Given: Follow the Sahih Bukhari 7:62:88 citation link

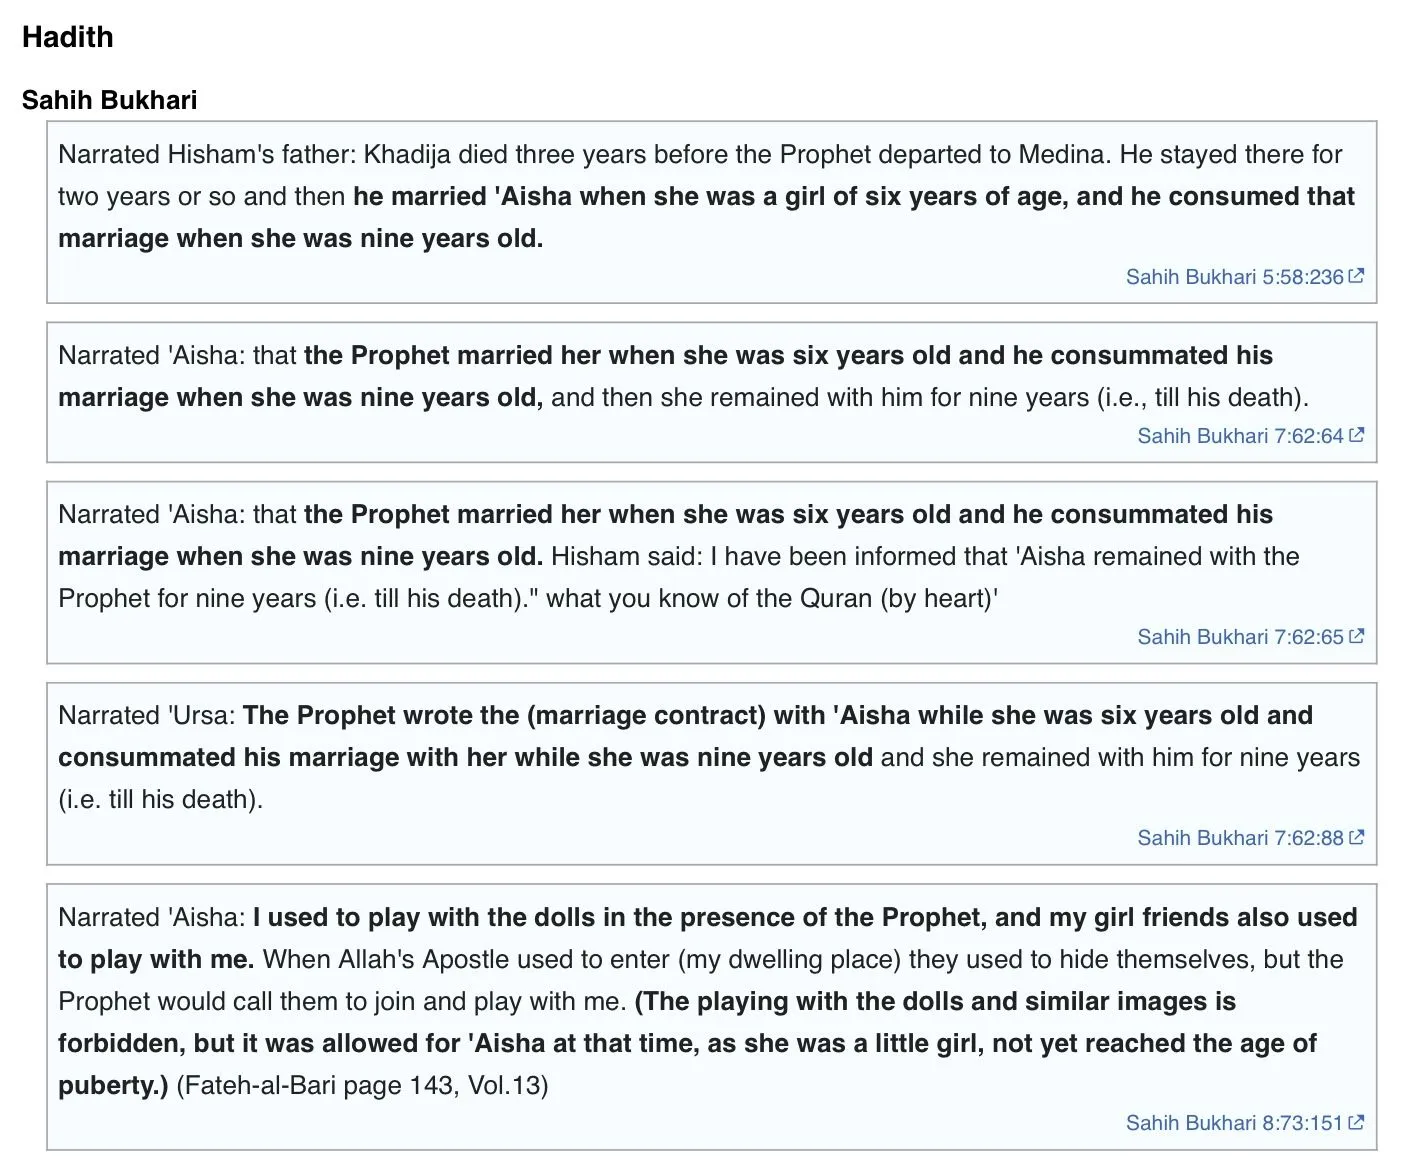Looking at the screenshot, I should pyautogui.click(x=1240, y=838).
